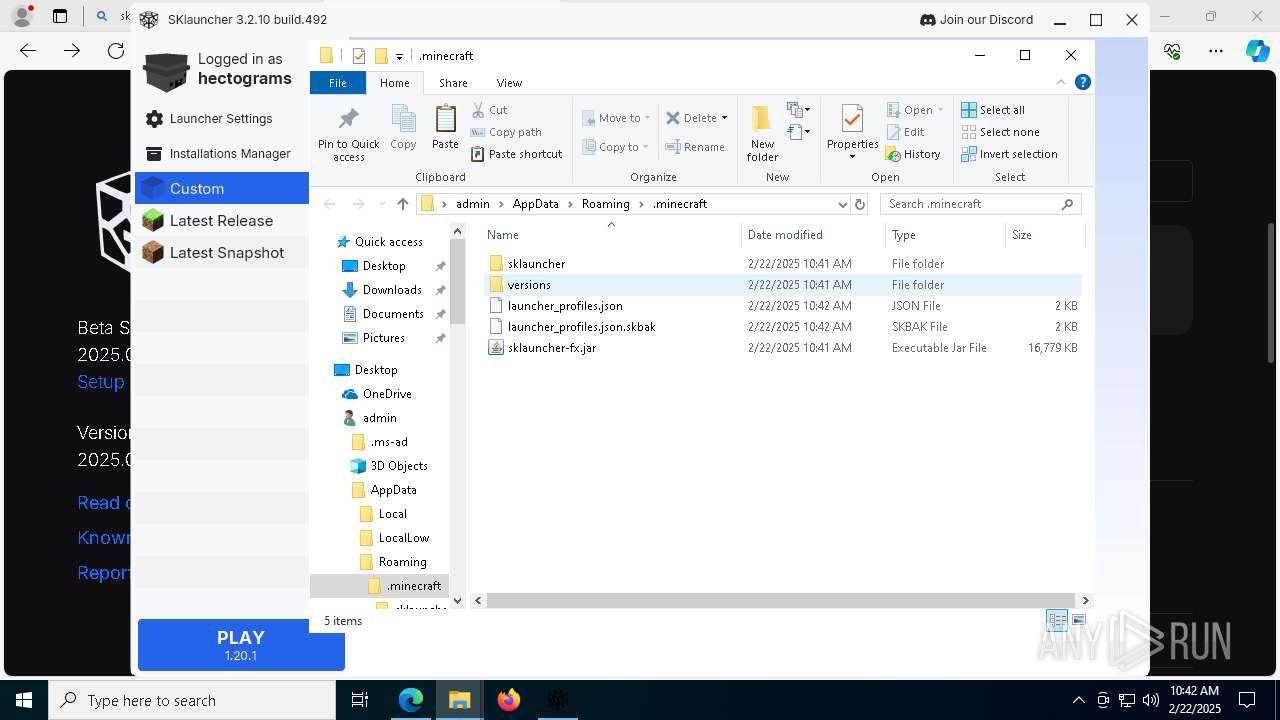Sort by Date modified column header

[813, 235]
